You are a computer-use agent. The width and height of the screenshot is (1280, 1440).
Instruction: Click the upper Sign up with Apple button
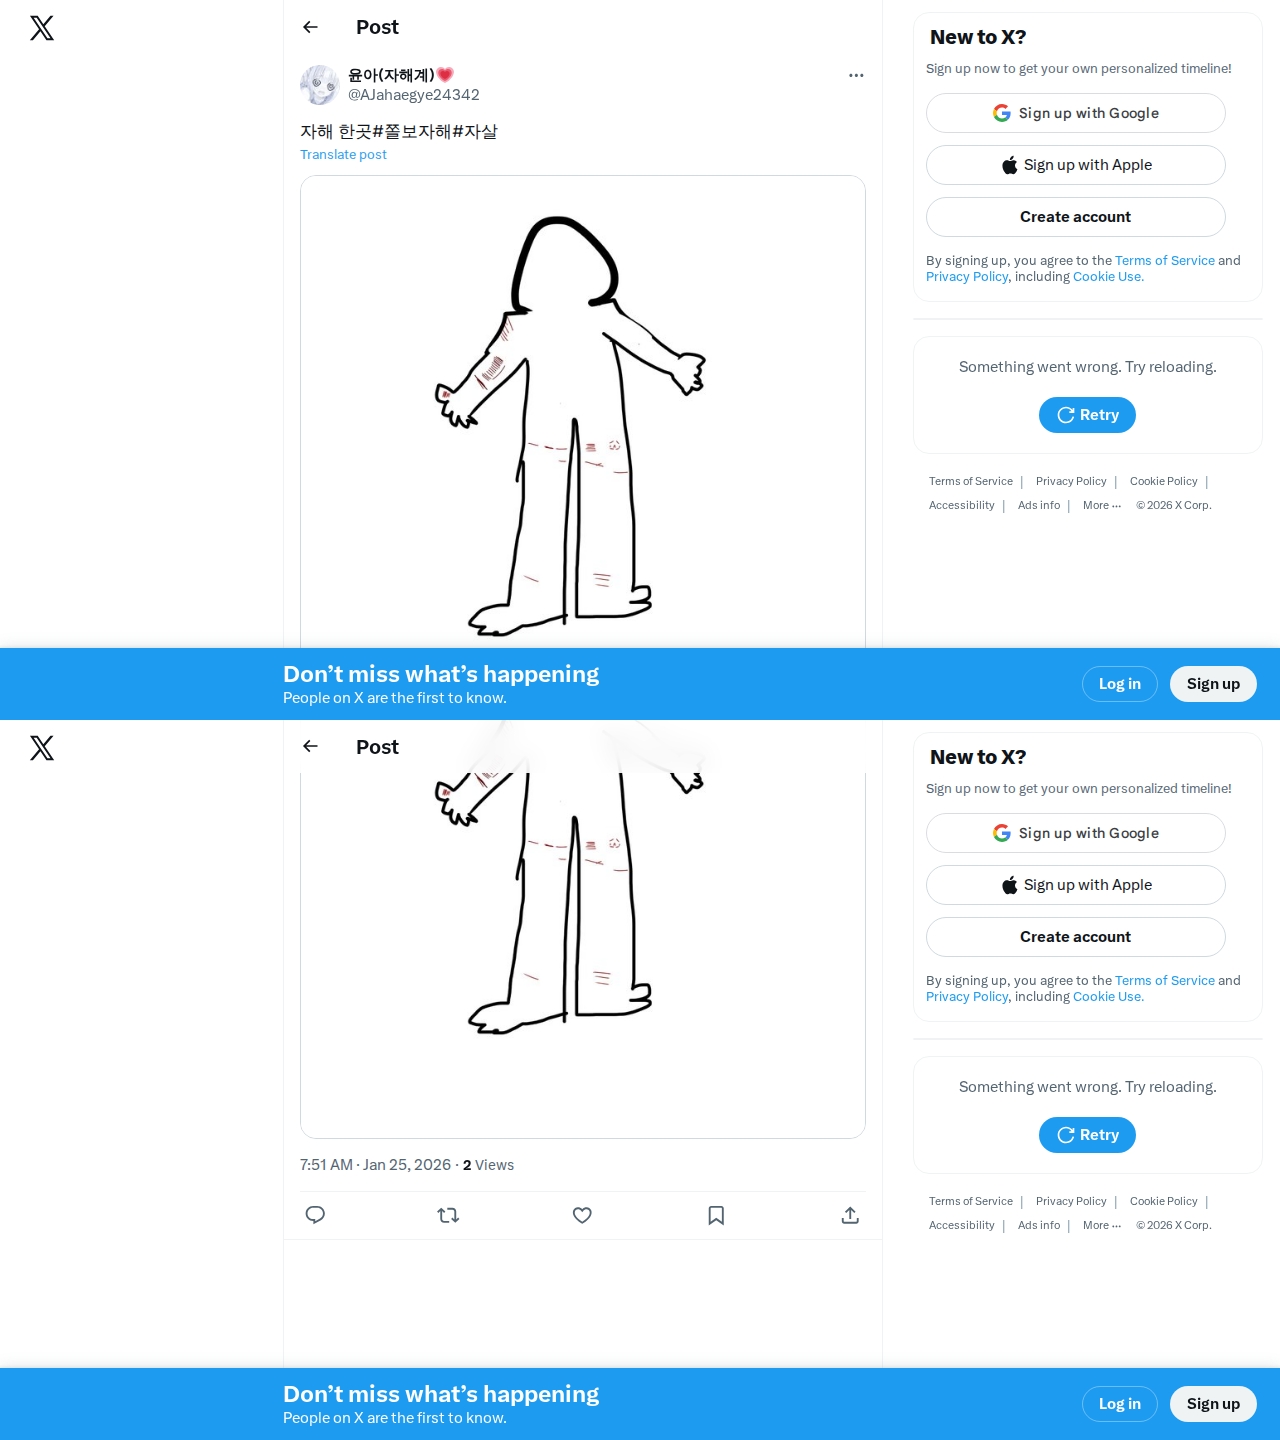(x=1076, y=165)
